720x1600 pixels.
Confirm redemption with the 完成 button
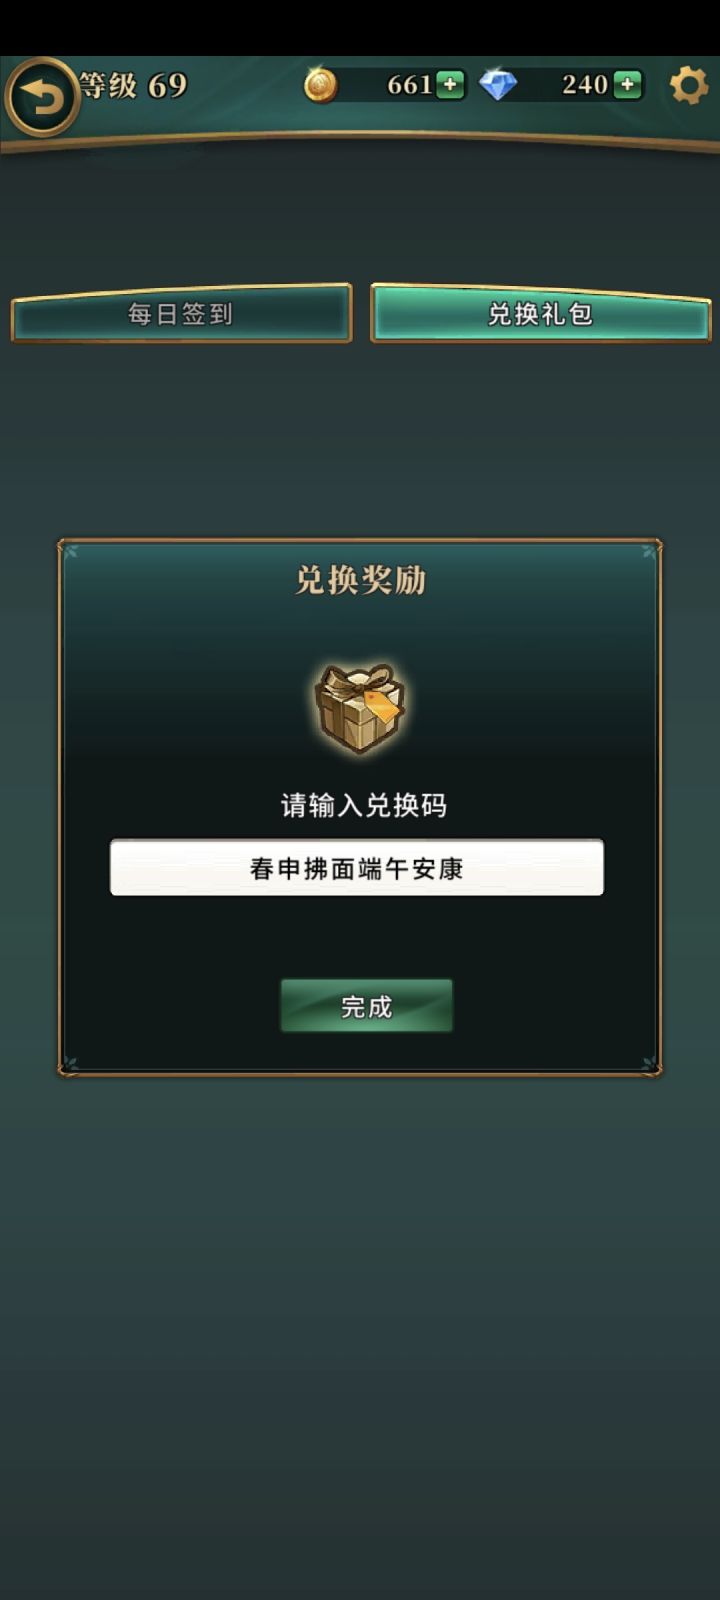click(366, 1006)
